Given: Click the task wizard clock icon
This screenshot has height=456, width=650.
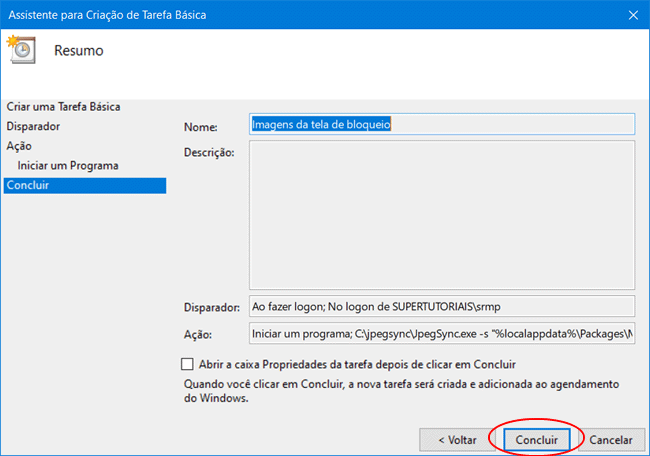Looking at the screenshot, I should (x=20, y=49).
